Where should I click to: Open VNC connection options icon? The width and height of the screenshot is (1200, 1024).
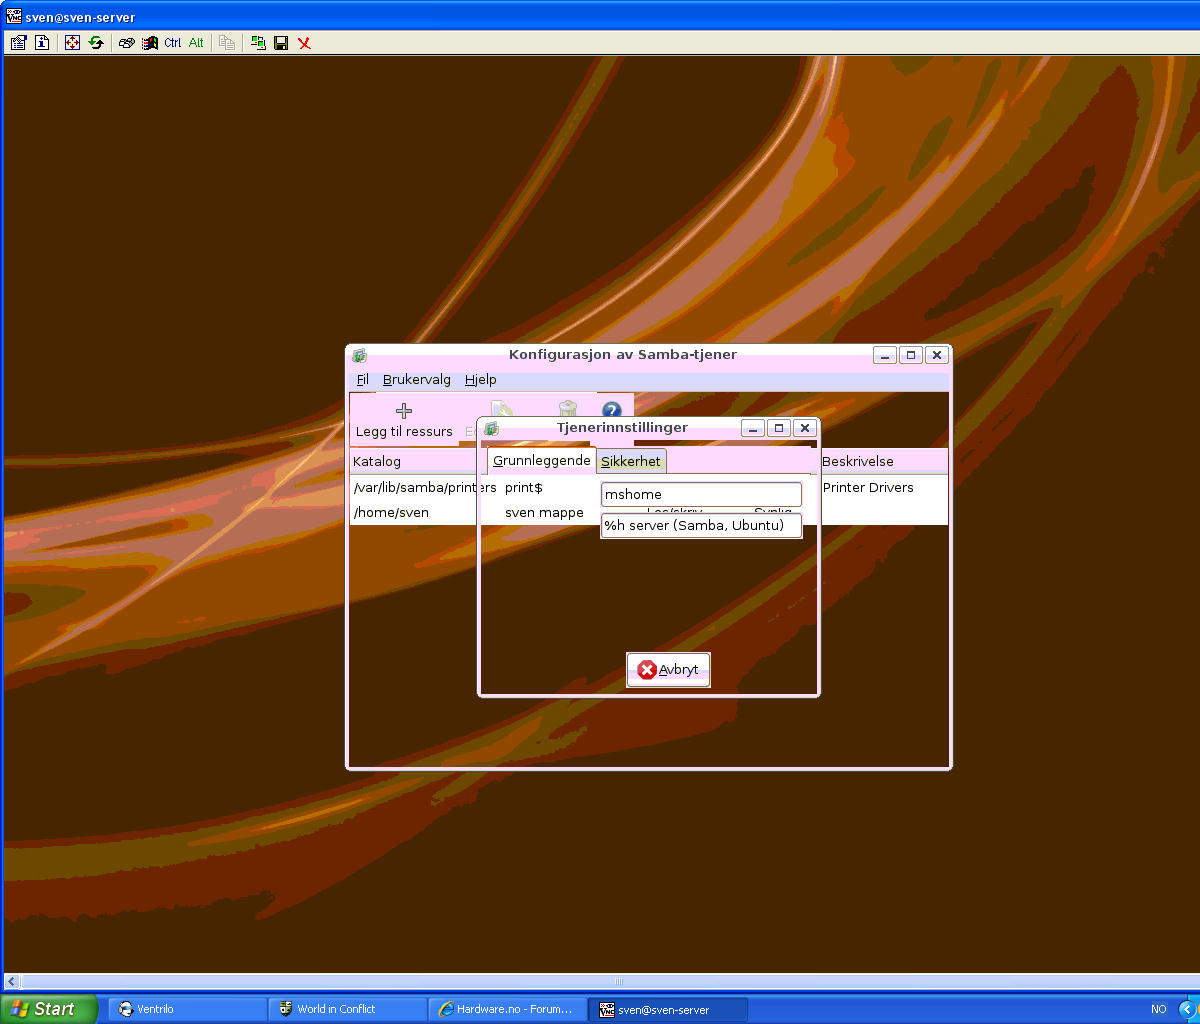[x=18, y=43]
